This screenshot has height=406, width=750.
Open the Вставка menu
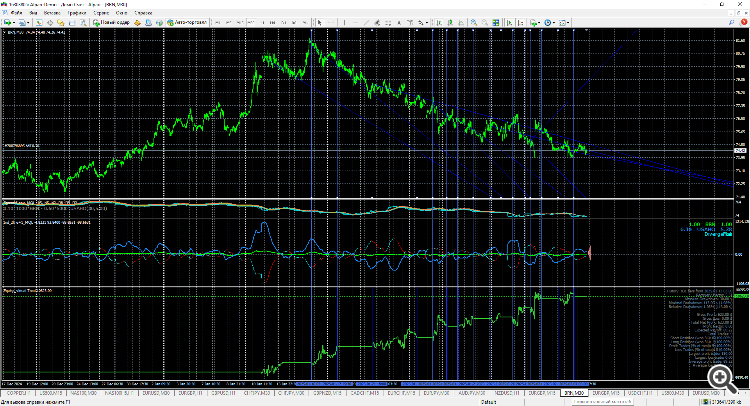(x=52, y=13)
